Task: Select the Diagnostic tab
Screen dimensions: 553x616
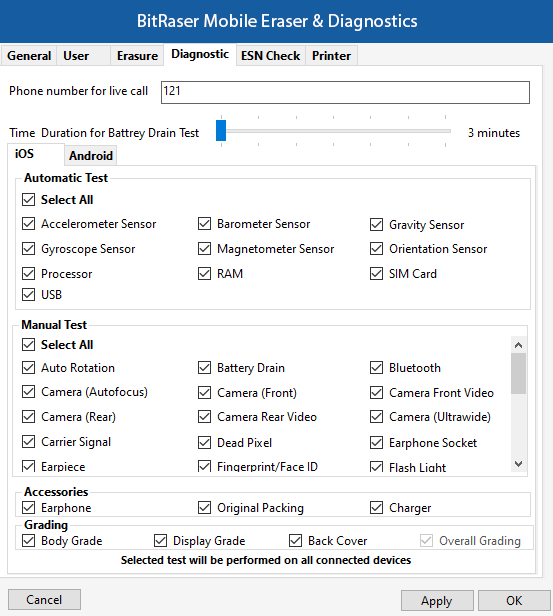Action: tap(200, 54)
